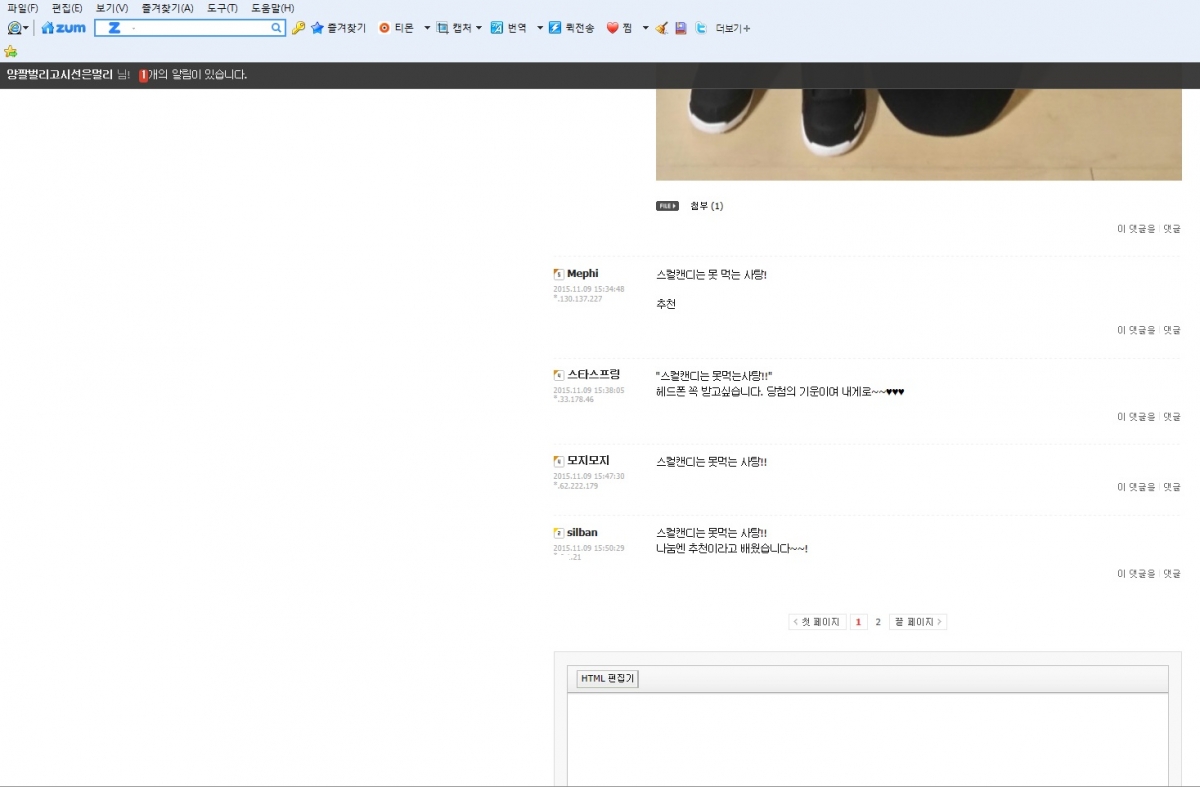Click 댓글 link under the post attachment
1200x787 pixels.
1171,229
